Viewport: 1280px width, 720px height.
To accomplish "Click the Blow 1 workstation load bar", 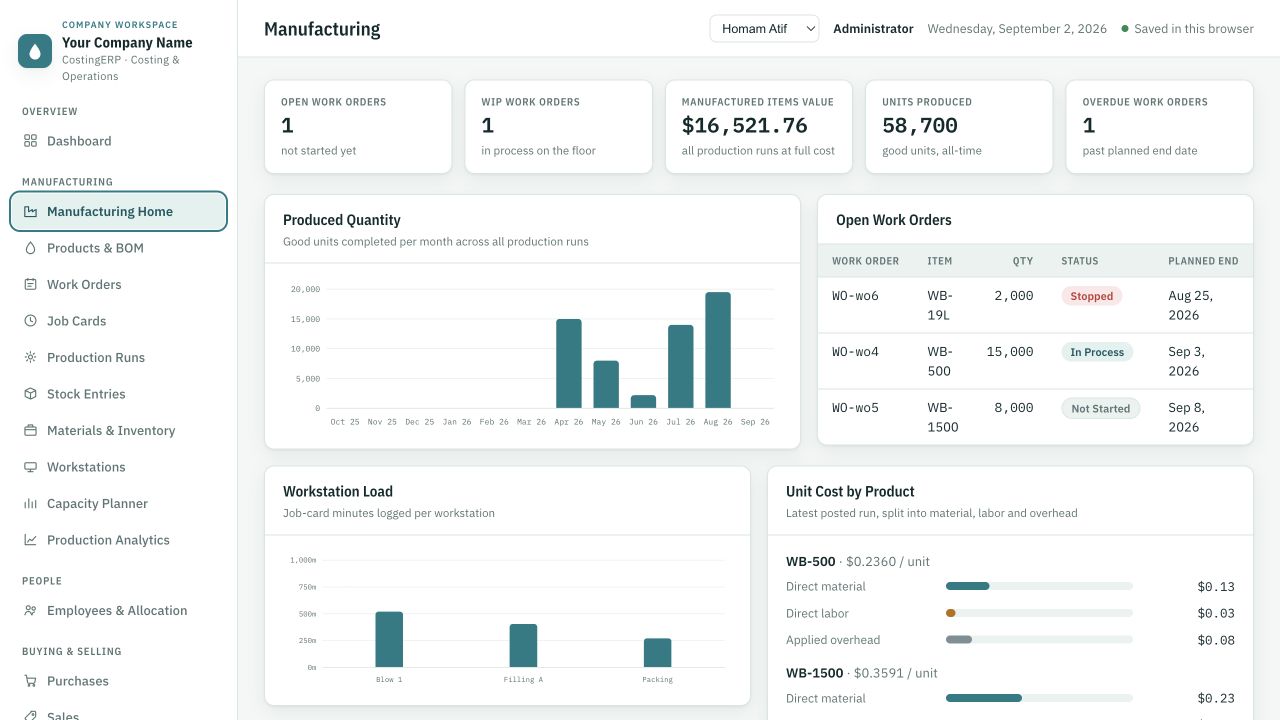I will 389,639.
